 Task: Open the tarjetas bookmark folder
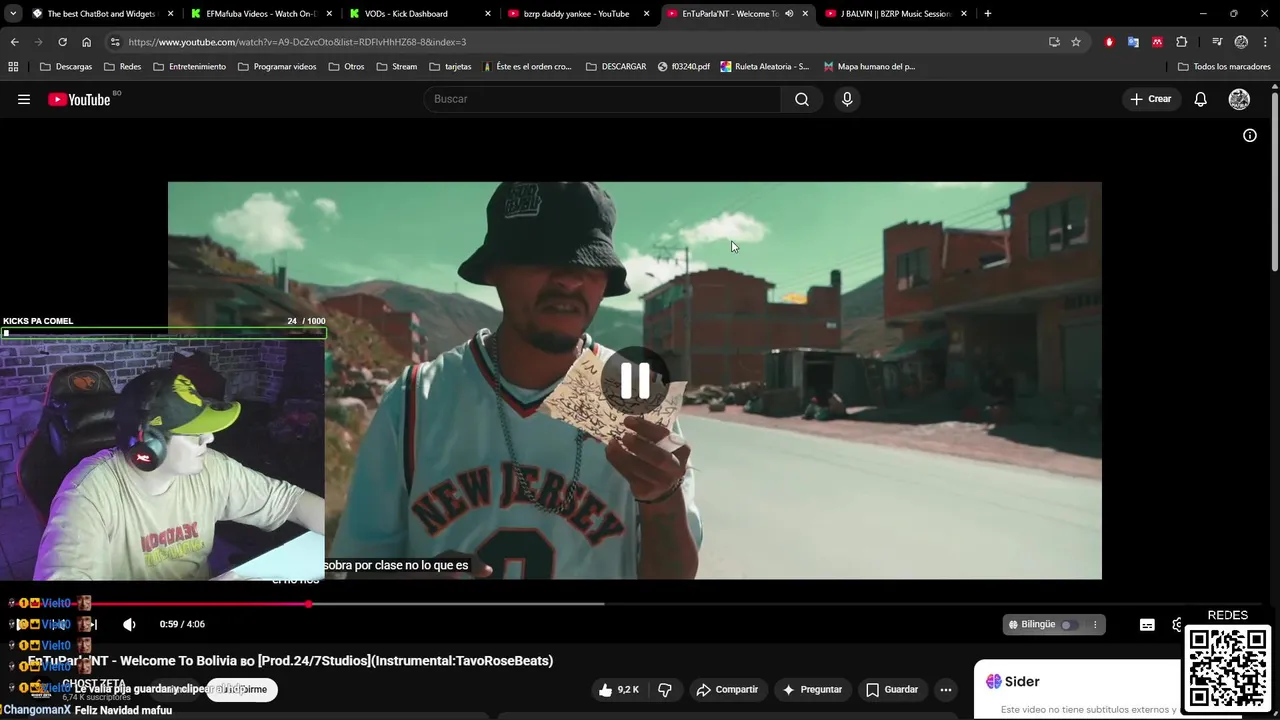(450, 67)
